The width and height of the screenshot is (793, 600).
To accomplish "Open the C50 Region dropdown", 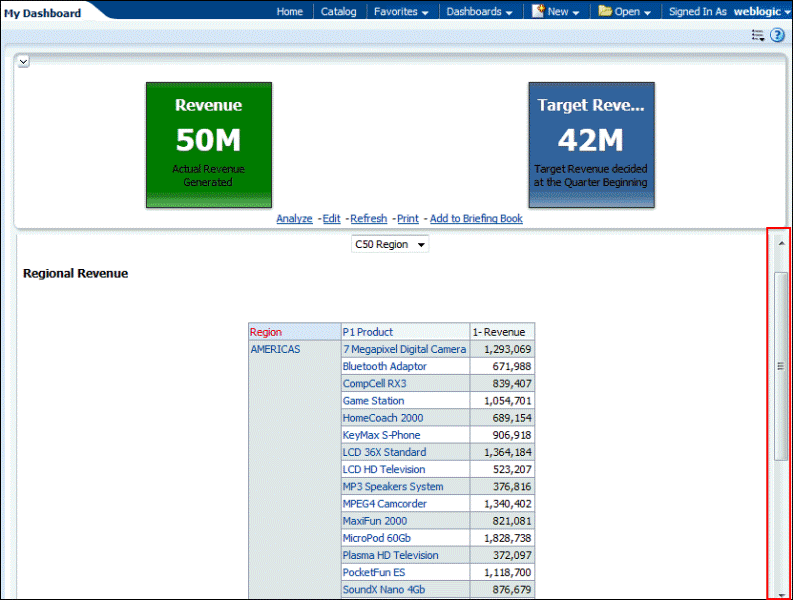I will pos(390,244).
